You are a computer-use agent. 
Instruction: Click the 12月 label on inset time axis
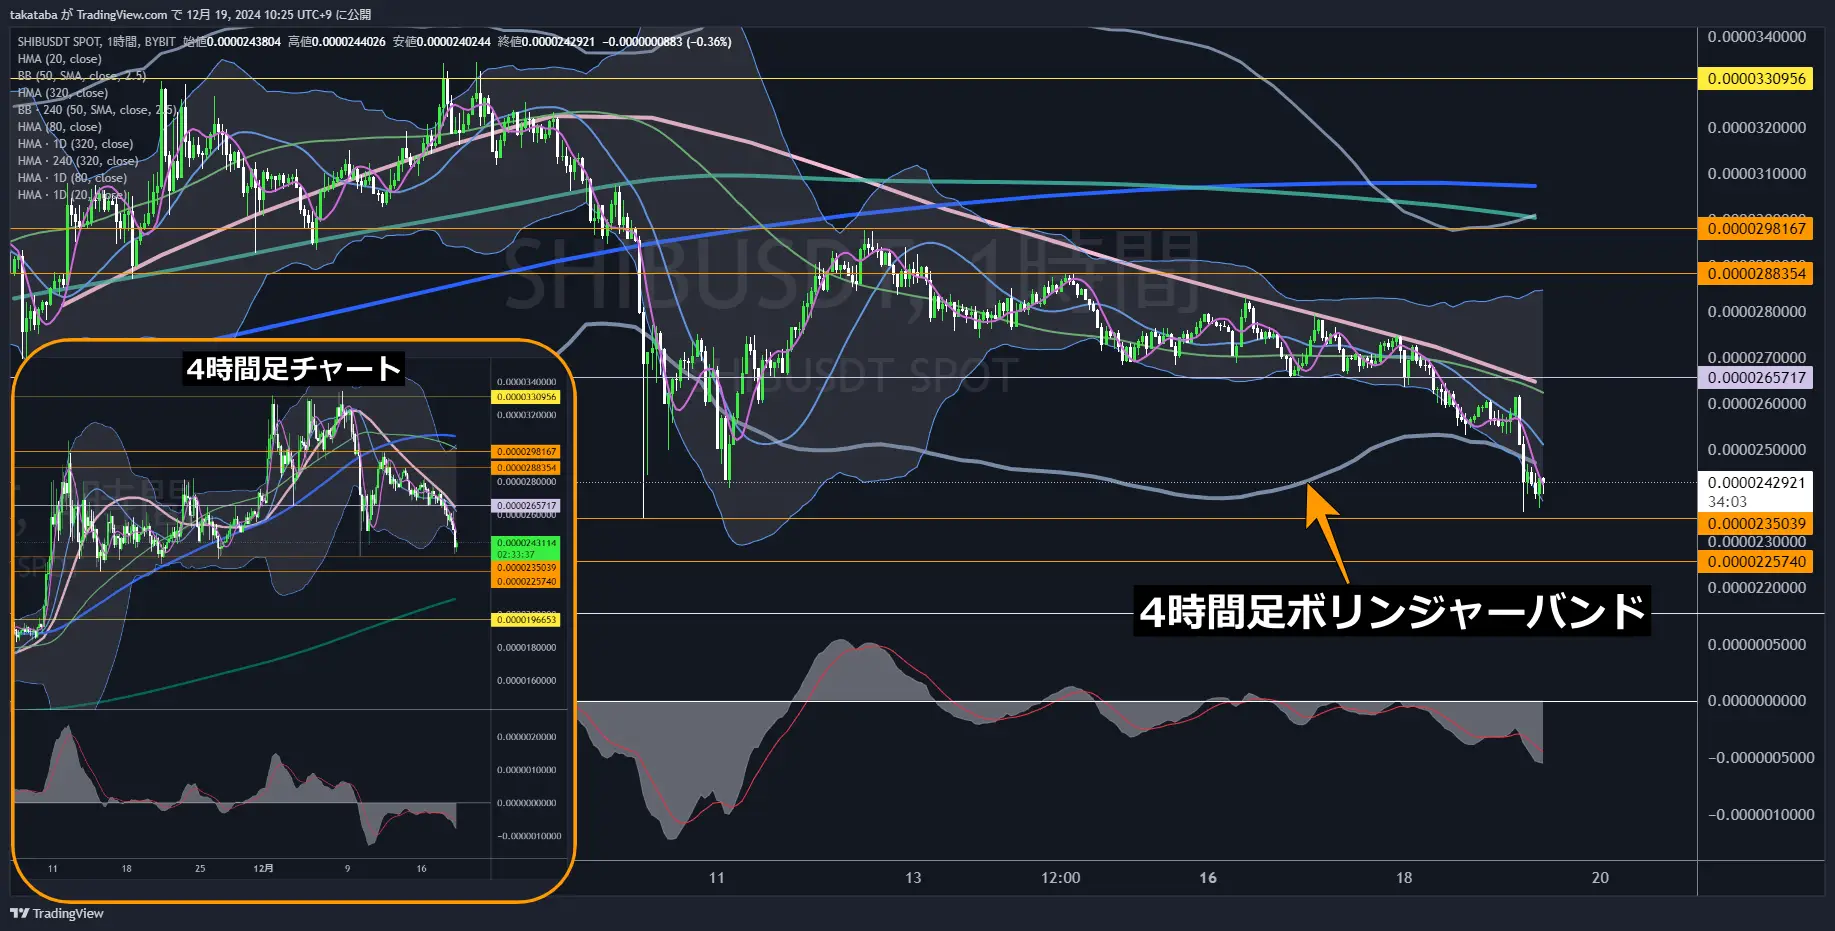[x=263, y=868]
